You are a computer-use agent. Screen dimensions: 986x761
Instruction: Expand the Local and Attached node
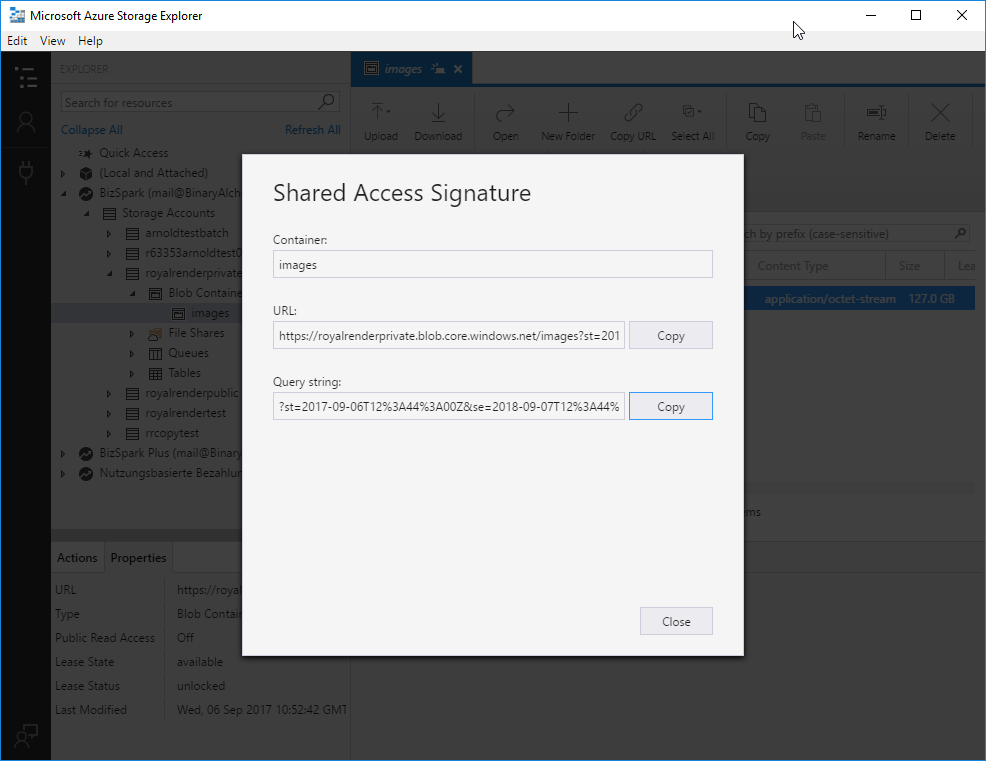click(63, 173)
